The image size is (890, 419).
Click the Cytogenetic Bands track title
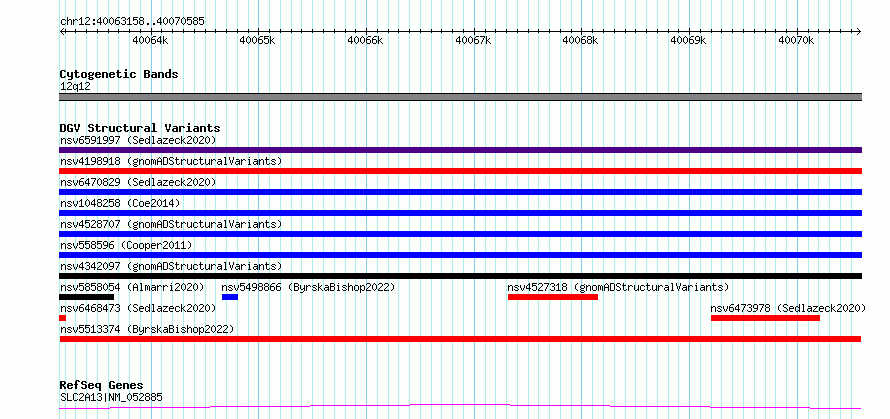click(x=119, y=74)
